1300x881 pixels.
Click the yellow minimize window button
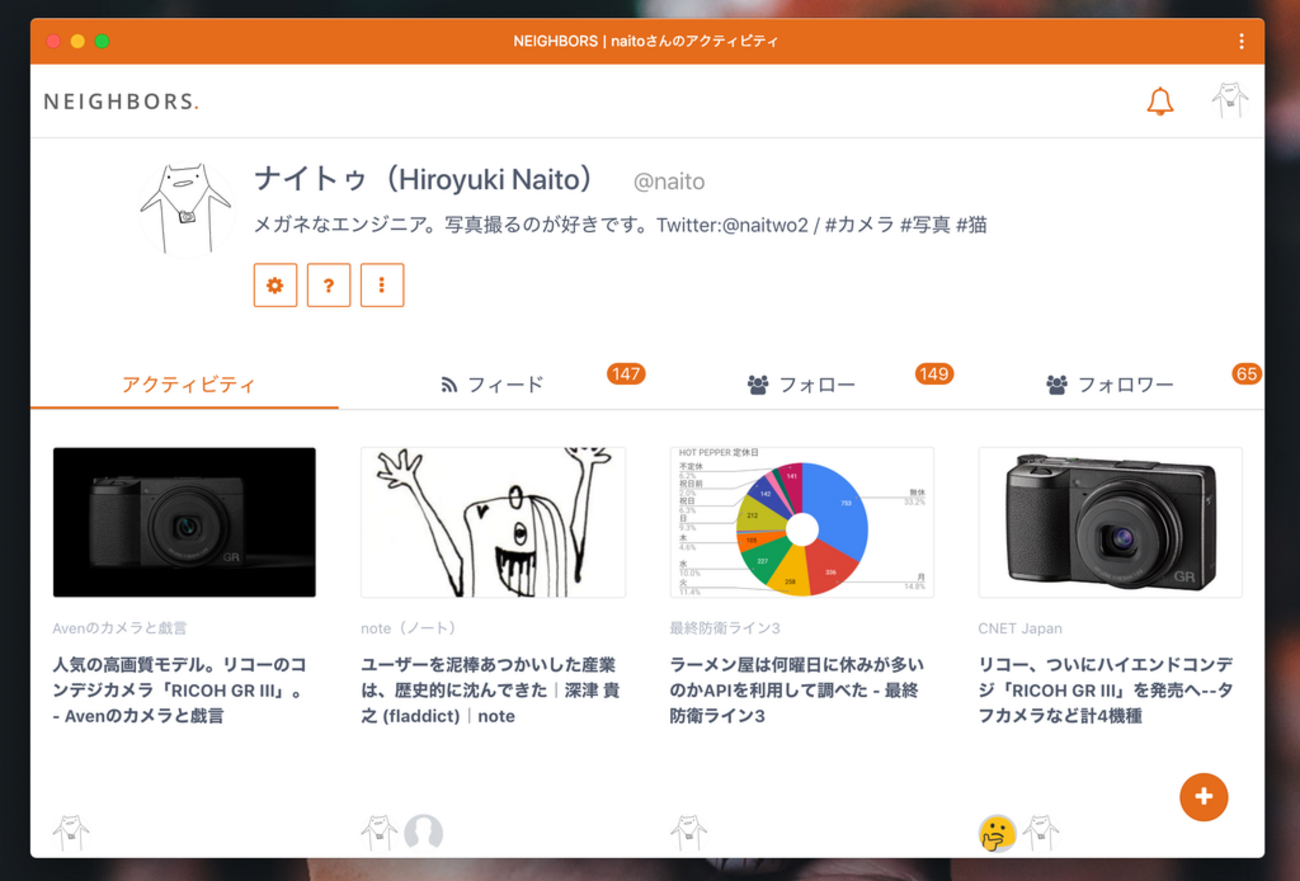coord(78,41)
